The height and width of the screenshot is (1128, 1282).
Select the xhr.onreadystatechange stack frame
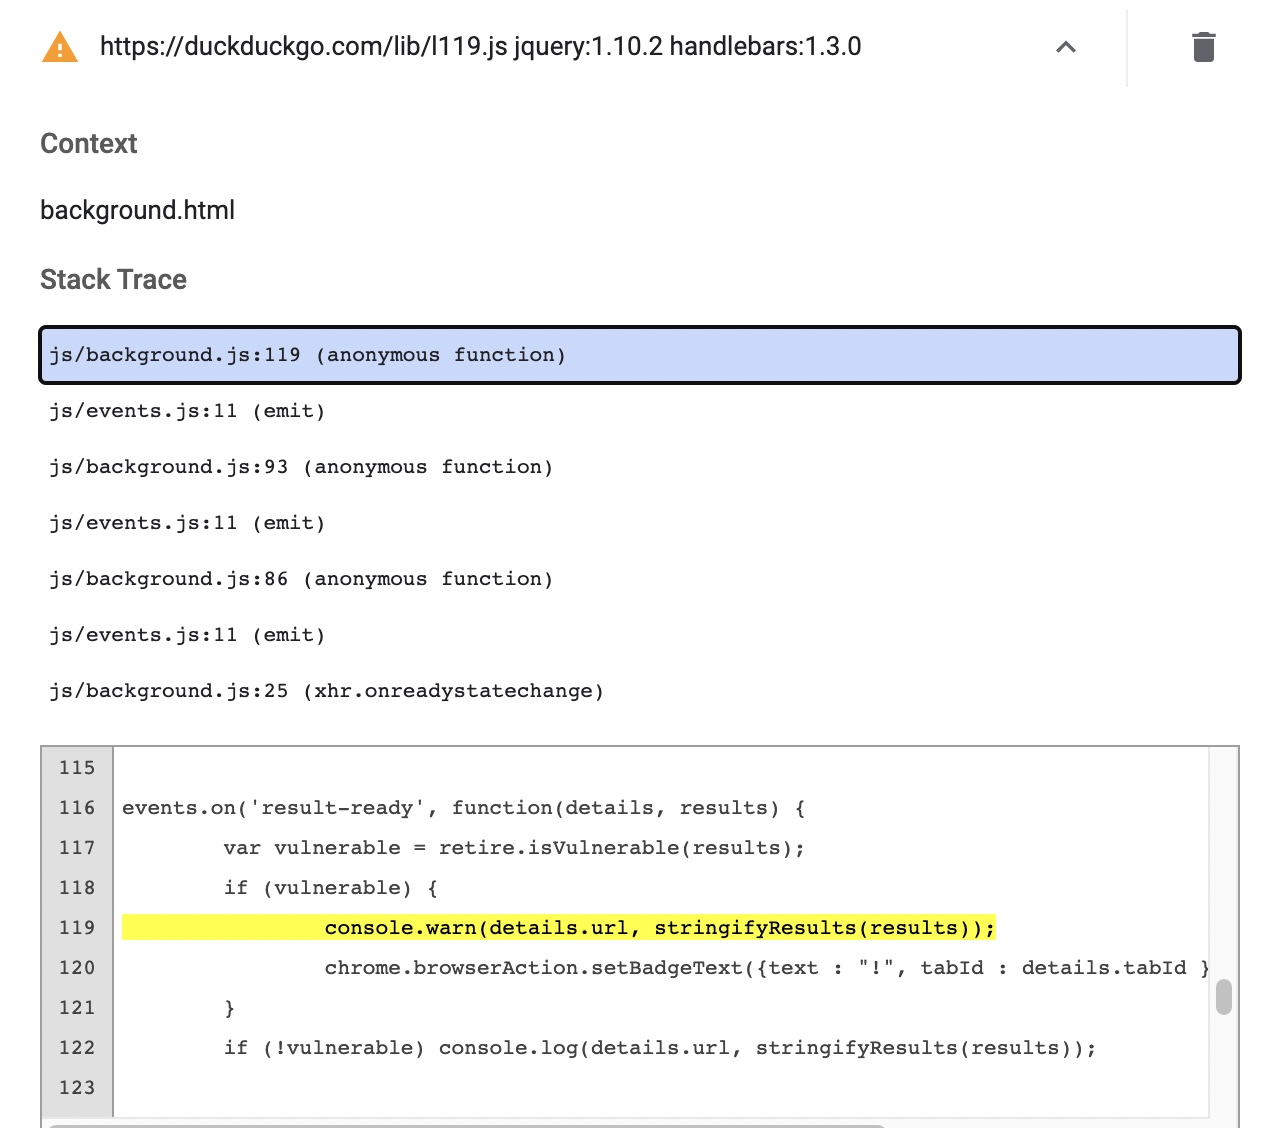click(326, 690)
